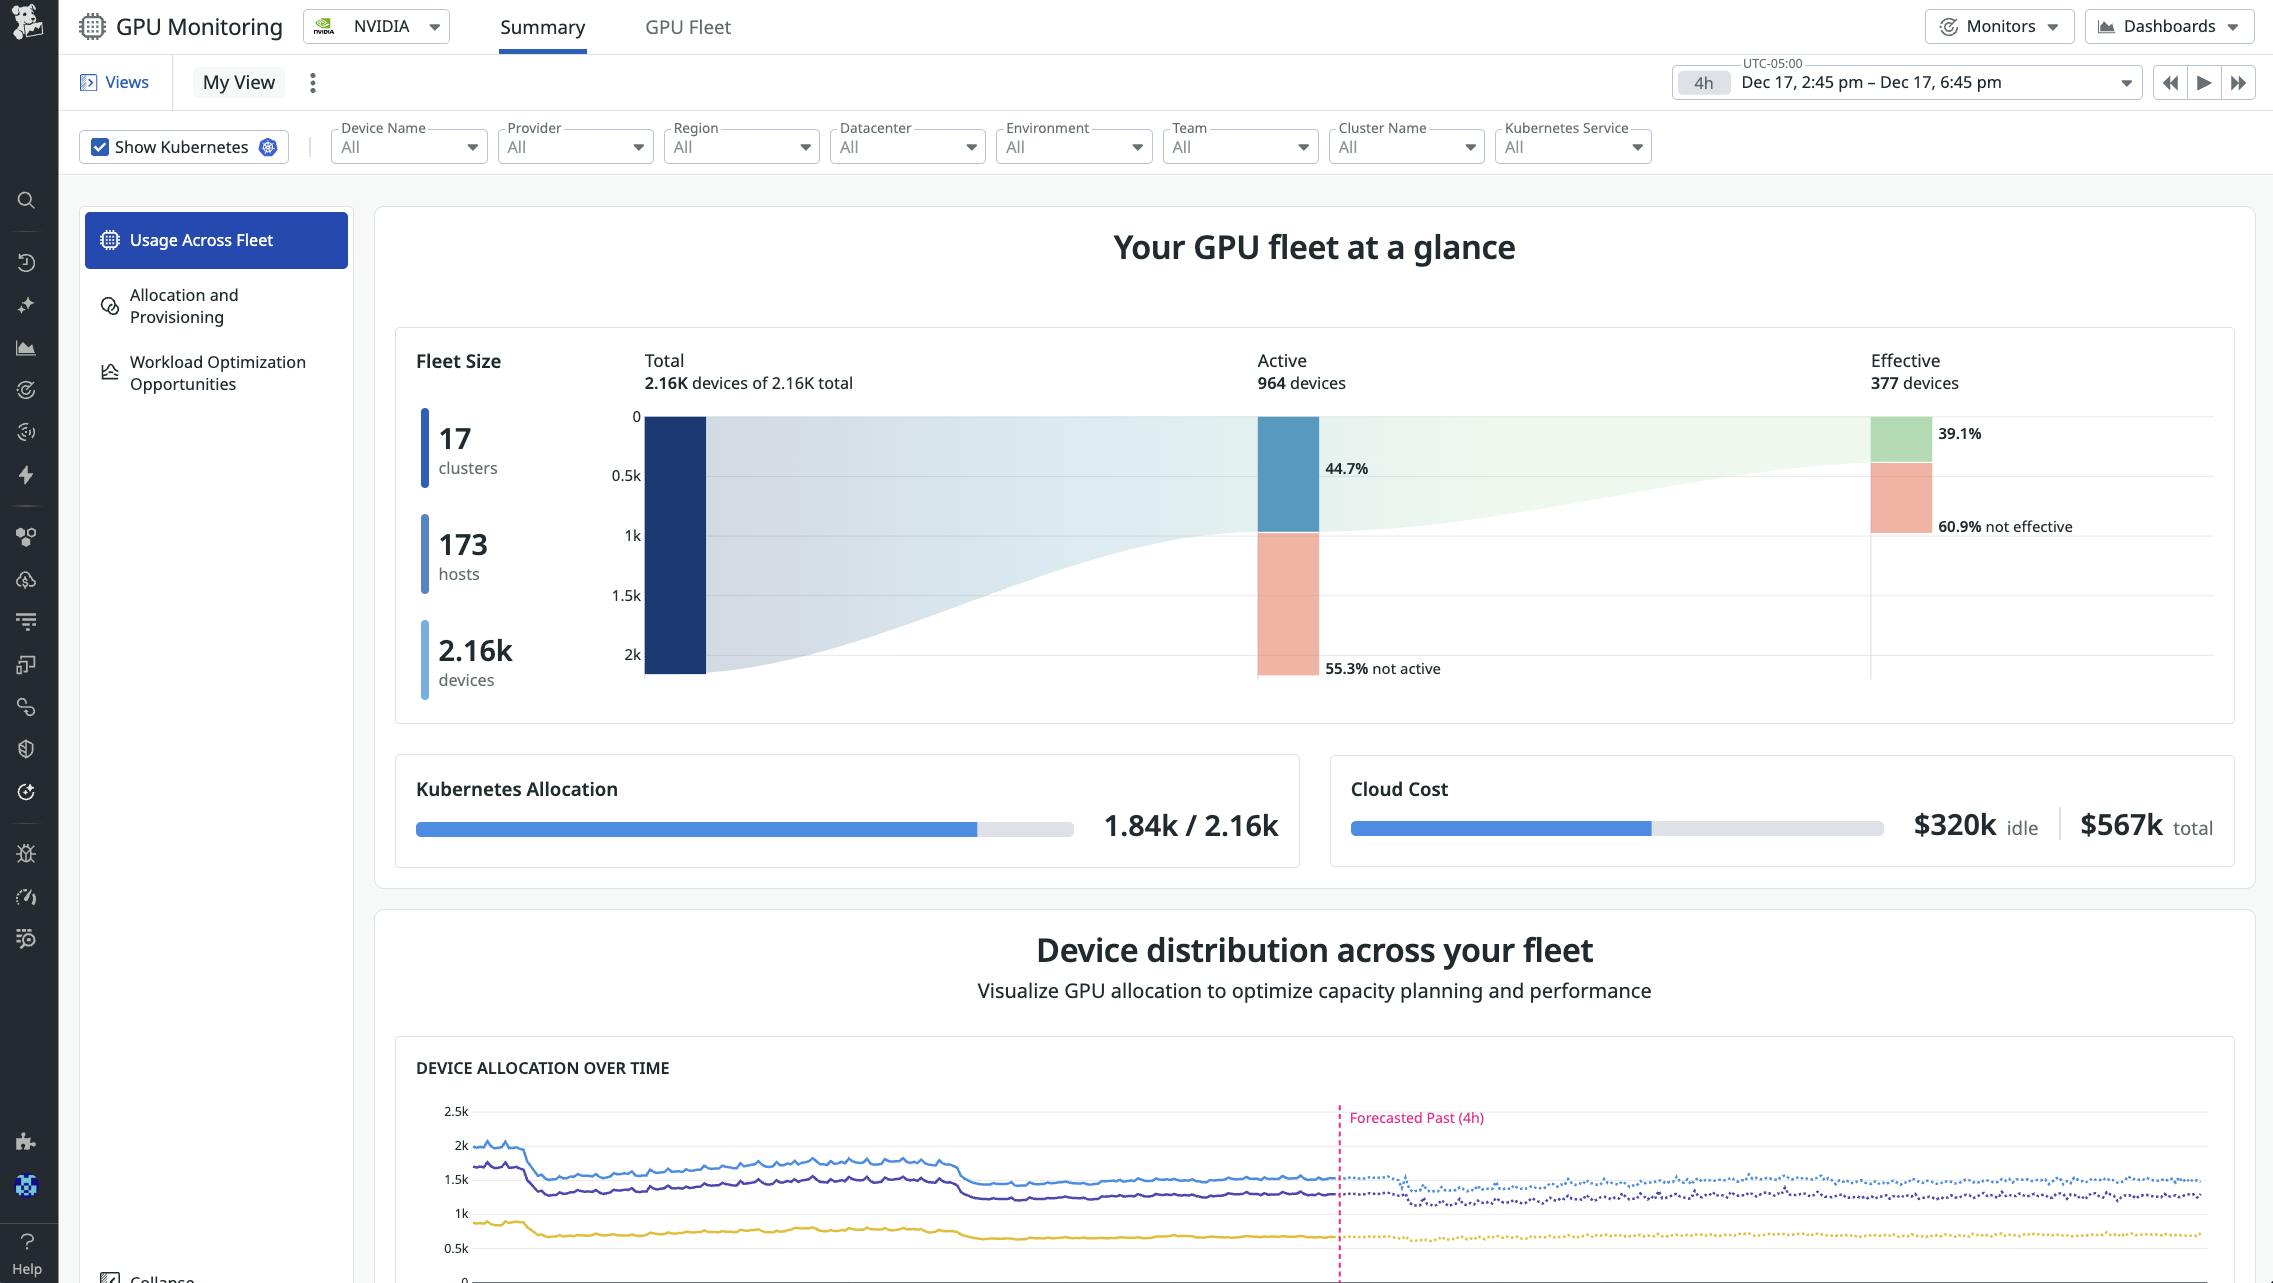This screenshot has height=1283, width=2273.
Task: Open Workload Optimization Opportunities
Action: click(217, 372)
